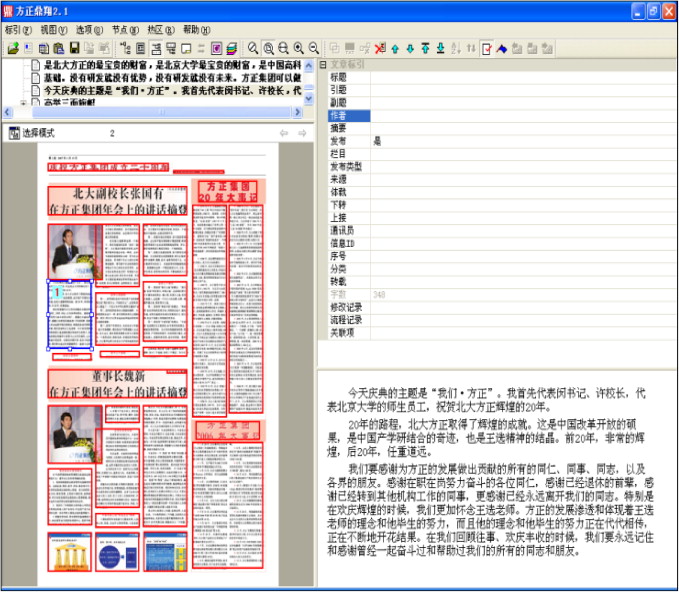This screenshot has height=592, width=679.
Task: Select tree item starting with 基础。没有研发
Action: pyautogui.click(x=172, y=78)
